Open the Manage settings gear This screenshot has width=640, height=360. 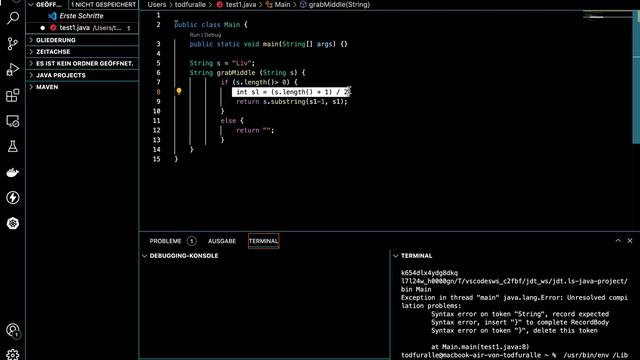[x=13, y=355]
